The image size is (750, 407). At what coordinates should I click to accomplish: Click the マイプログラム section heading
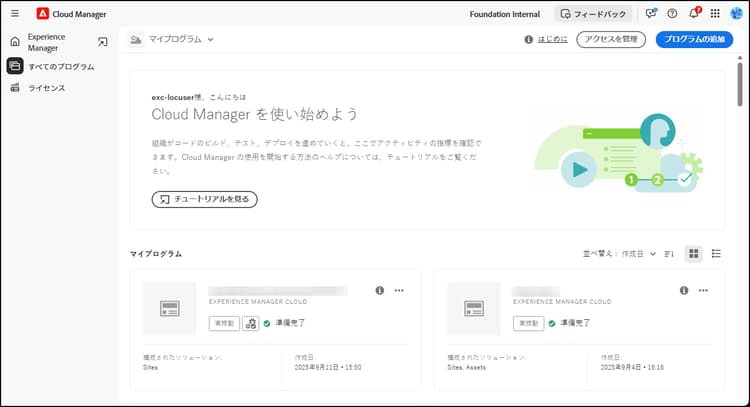click(156, 254)
